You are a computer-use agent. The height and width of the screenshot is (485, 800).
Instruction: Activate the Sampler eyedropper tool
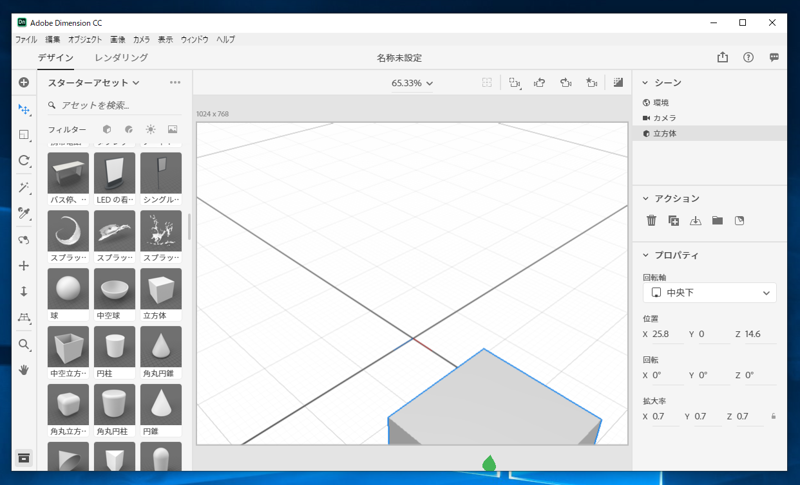point(24,213)
